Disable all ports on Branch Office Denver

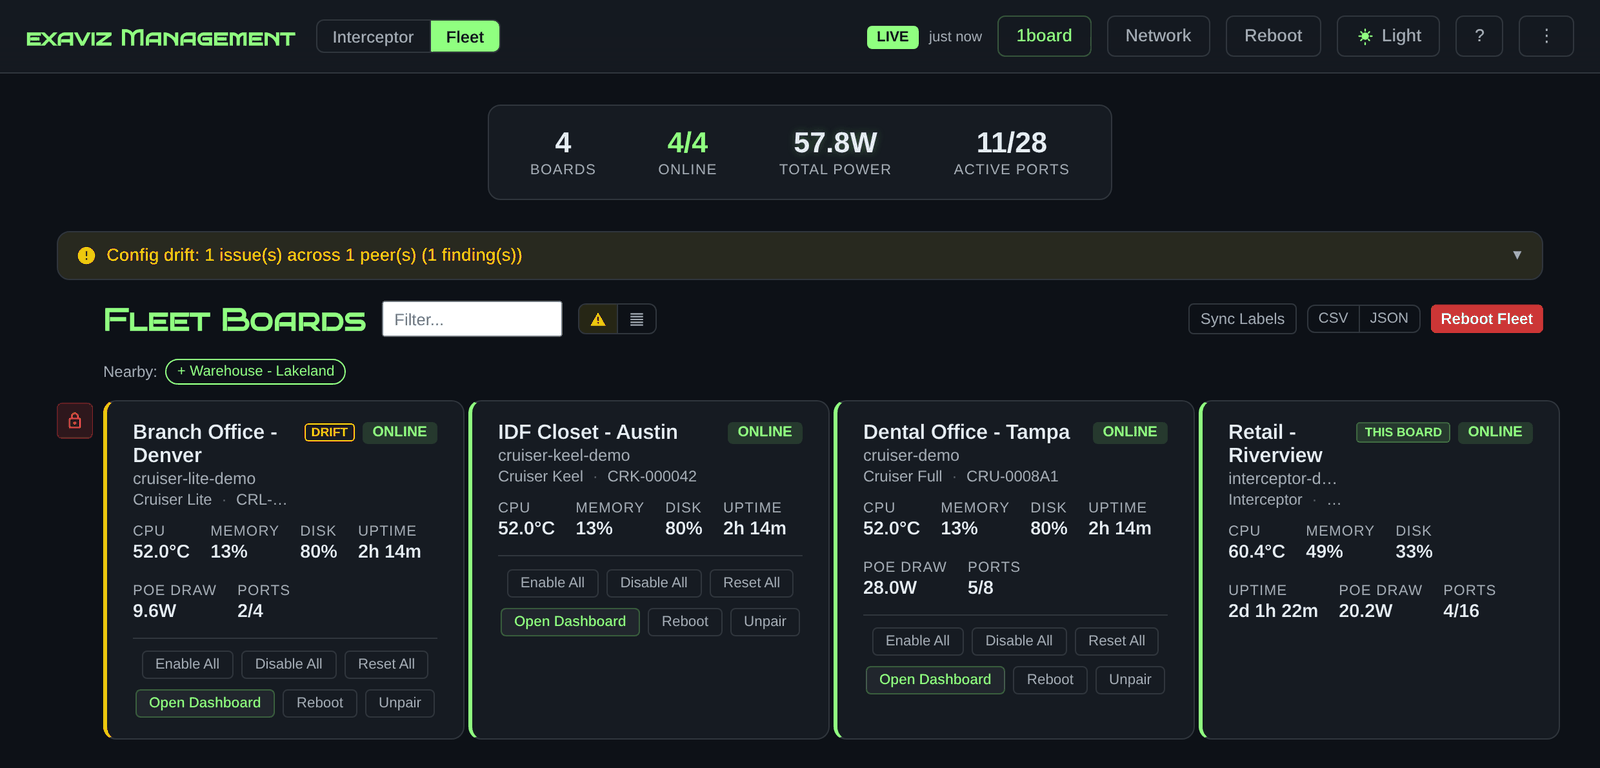click(288, 664)
